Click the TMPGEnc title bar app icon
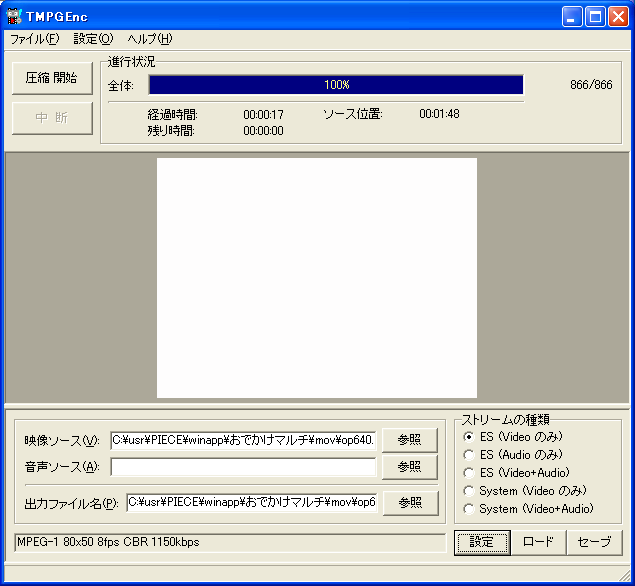Screen dimensions: 635x586 tap(14, 16)
